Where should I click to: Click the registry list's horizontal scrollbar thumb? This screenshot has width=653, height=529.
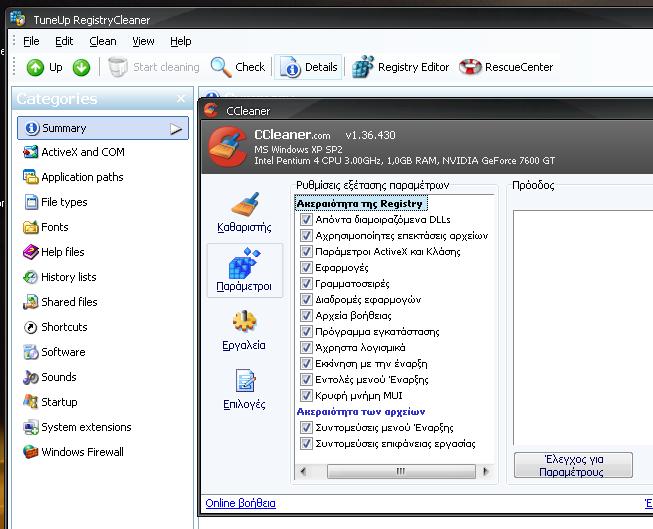click(401, 472)
